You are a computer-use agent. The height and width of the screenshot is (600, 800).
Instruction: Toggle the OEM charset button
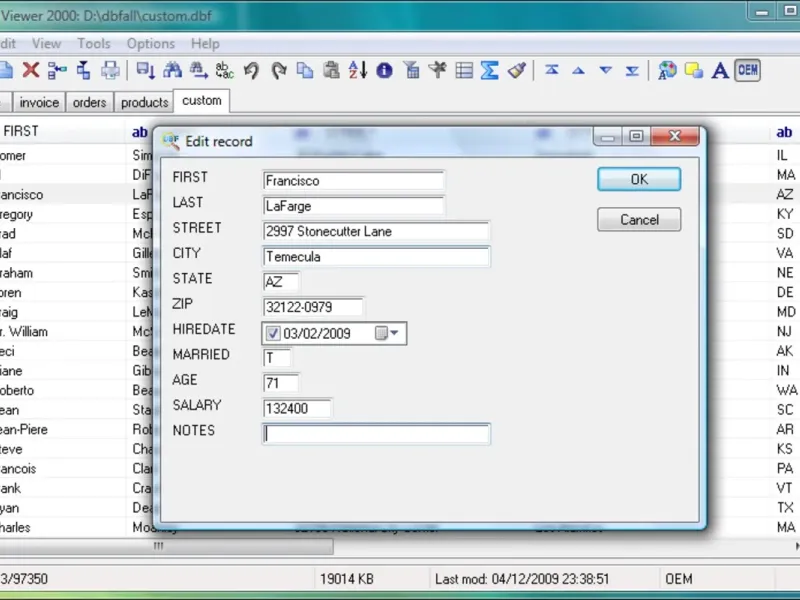tap(747, 70)
